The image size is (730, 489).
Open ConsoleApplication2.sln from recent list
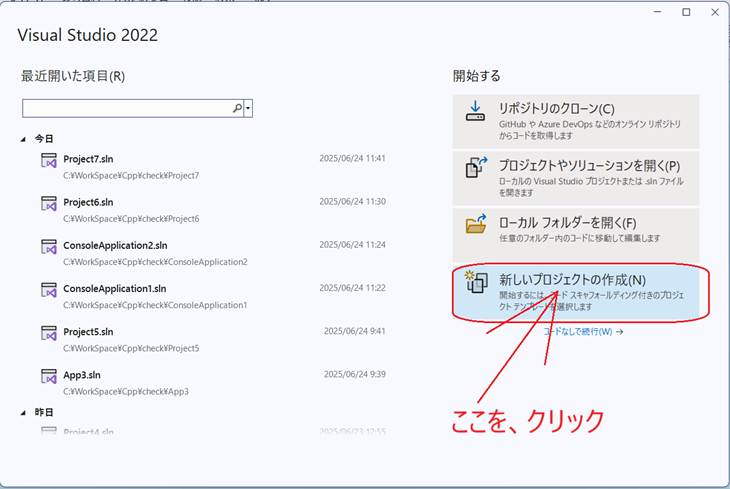click(213, 253)
